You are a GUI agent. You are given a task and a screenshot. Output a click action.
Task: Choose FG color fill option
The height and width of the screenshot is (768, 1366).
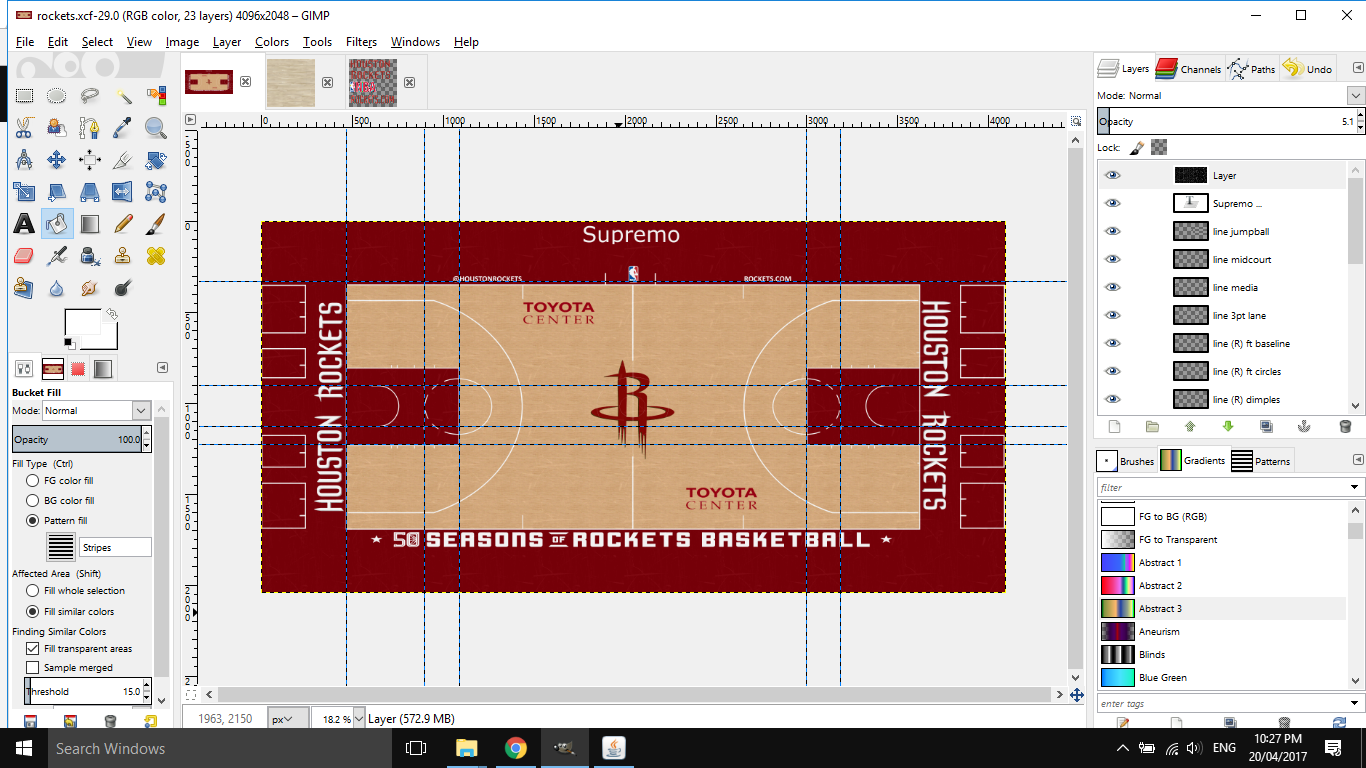click(x=33, y=481)
